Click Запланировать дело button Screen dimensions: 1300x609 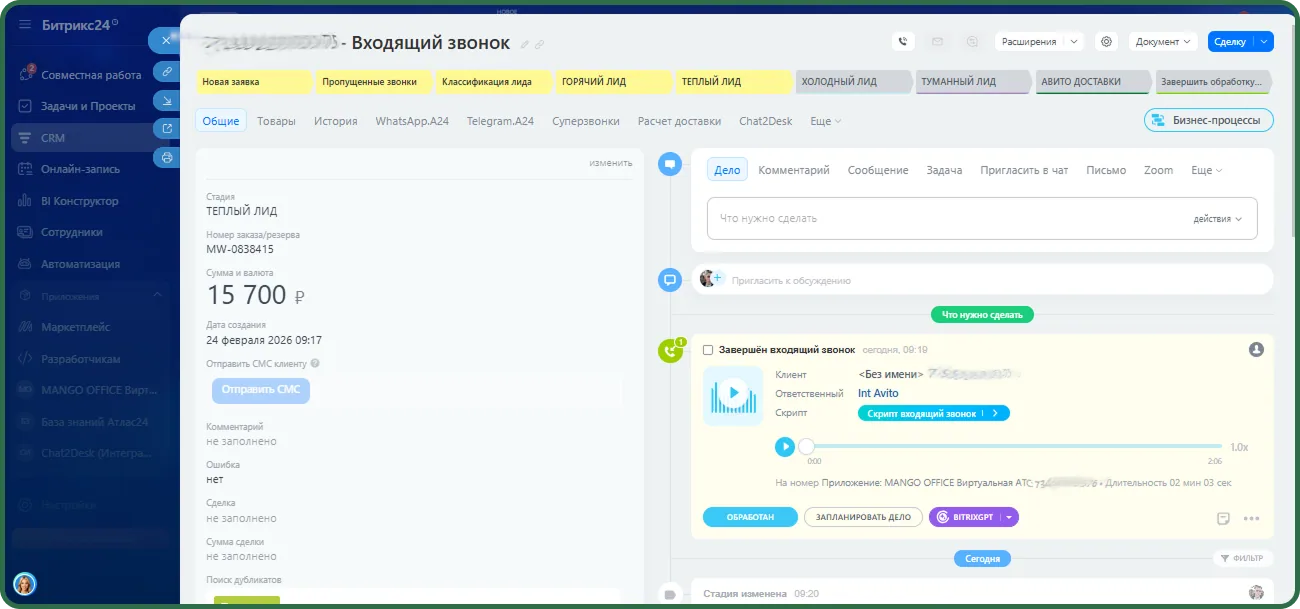[x=863, y=517]
